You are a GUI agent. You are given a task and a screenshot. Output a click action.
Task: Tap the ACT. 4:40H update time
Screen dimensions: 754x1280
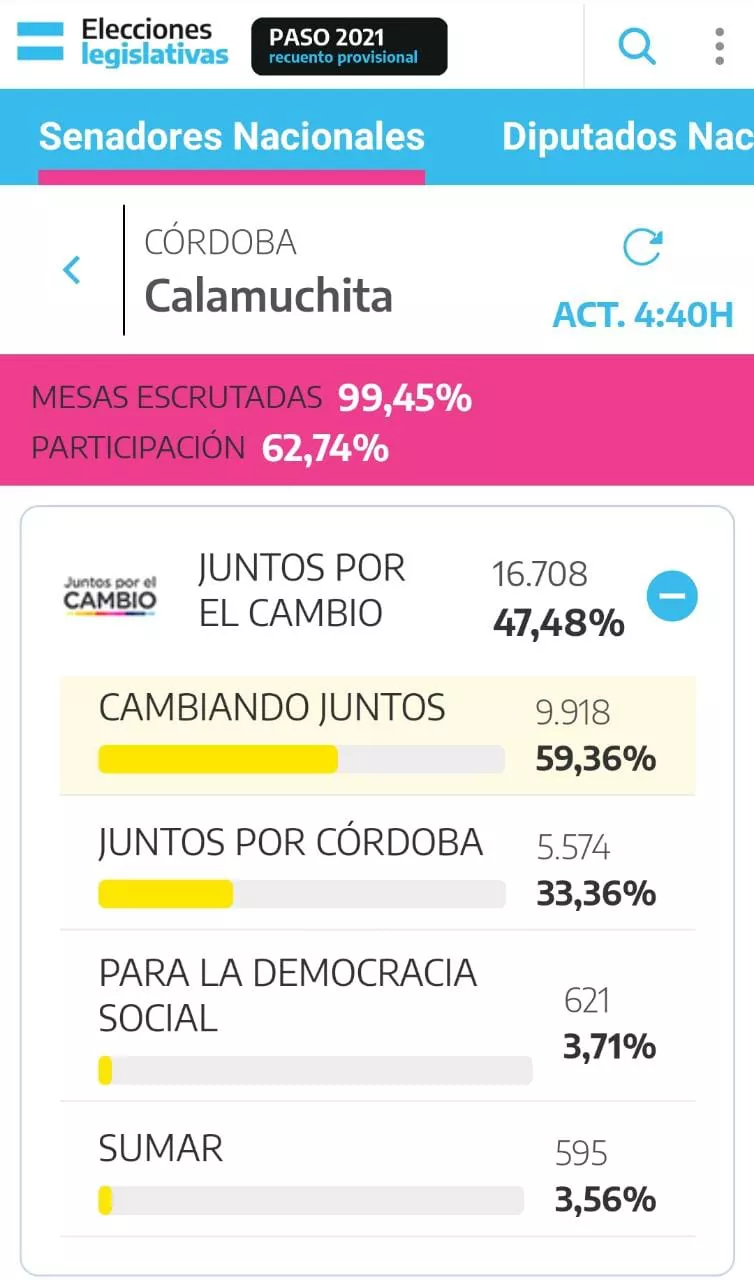pyautogui.click(x=643, y=315)
